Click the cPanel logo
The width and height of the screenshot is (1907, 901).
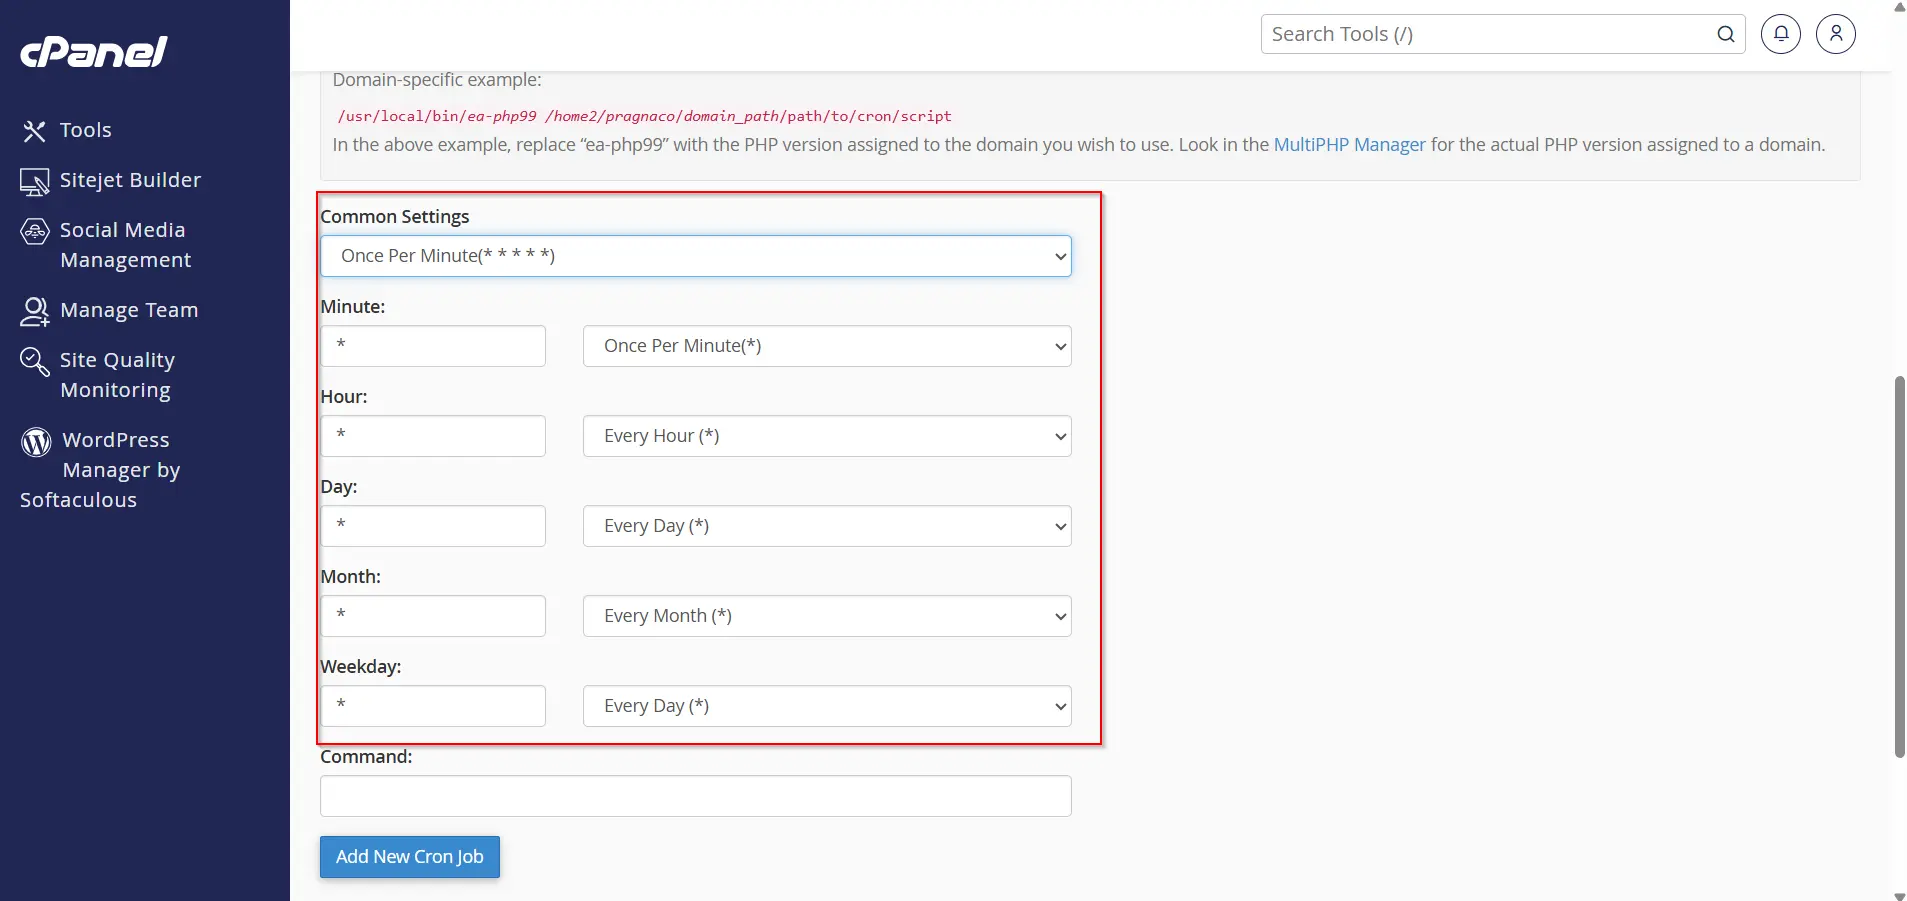tap(94, 52)
